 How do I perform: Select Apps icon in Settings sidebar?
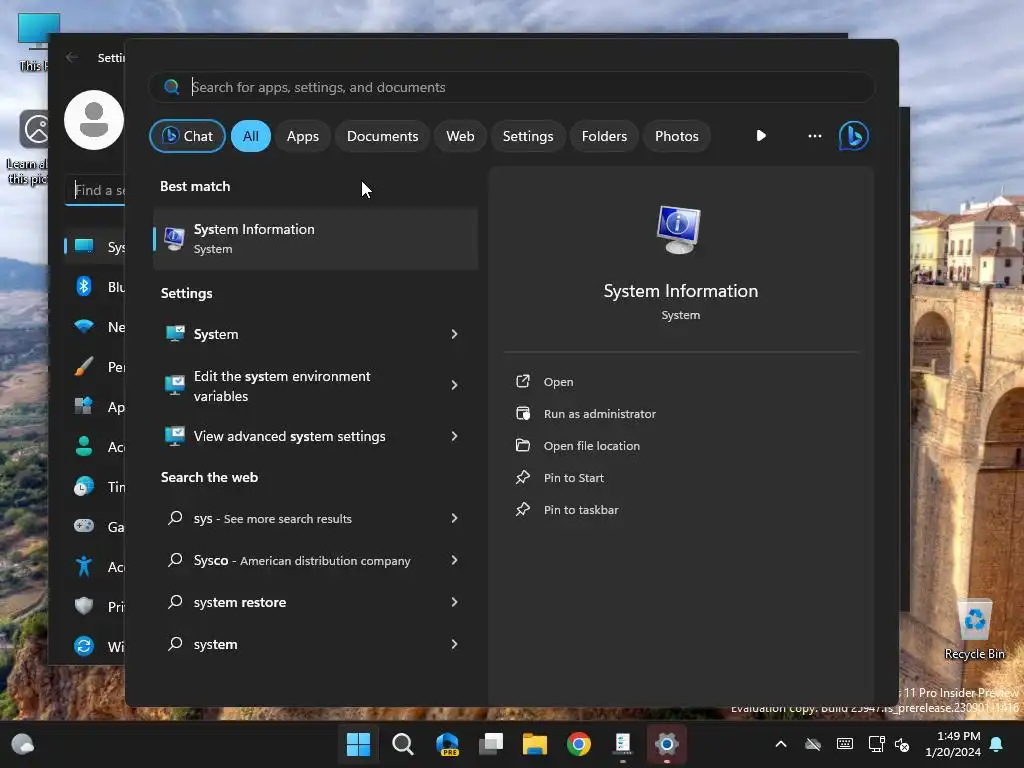pos(84,406)
